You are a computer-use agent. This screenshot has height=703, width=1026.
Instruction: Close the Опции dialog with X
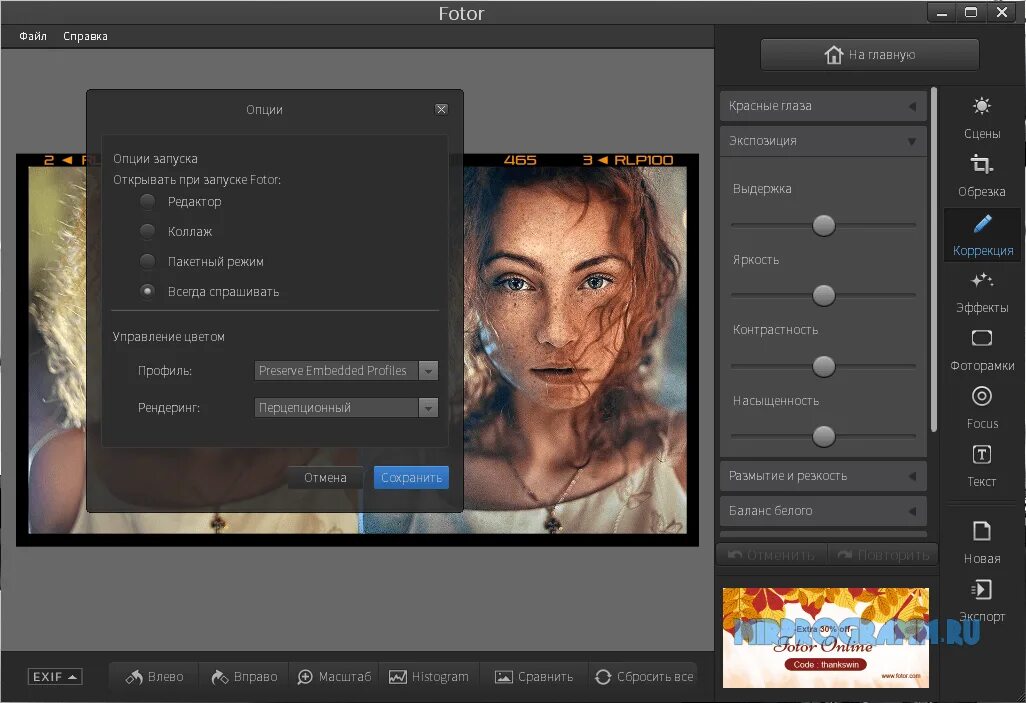[442, 109]
